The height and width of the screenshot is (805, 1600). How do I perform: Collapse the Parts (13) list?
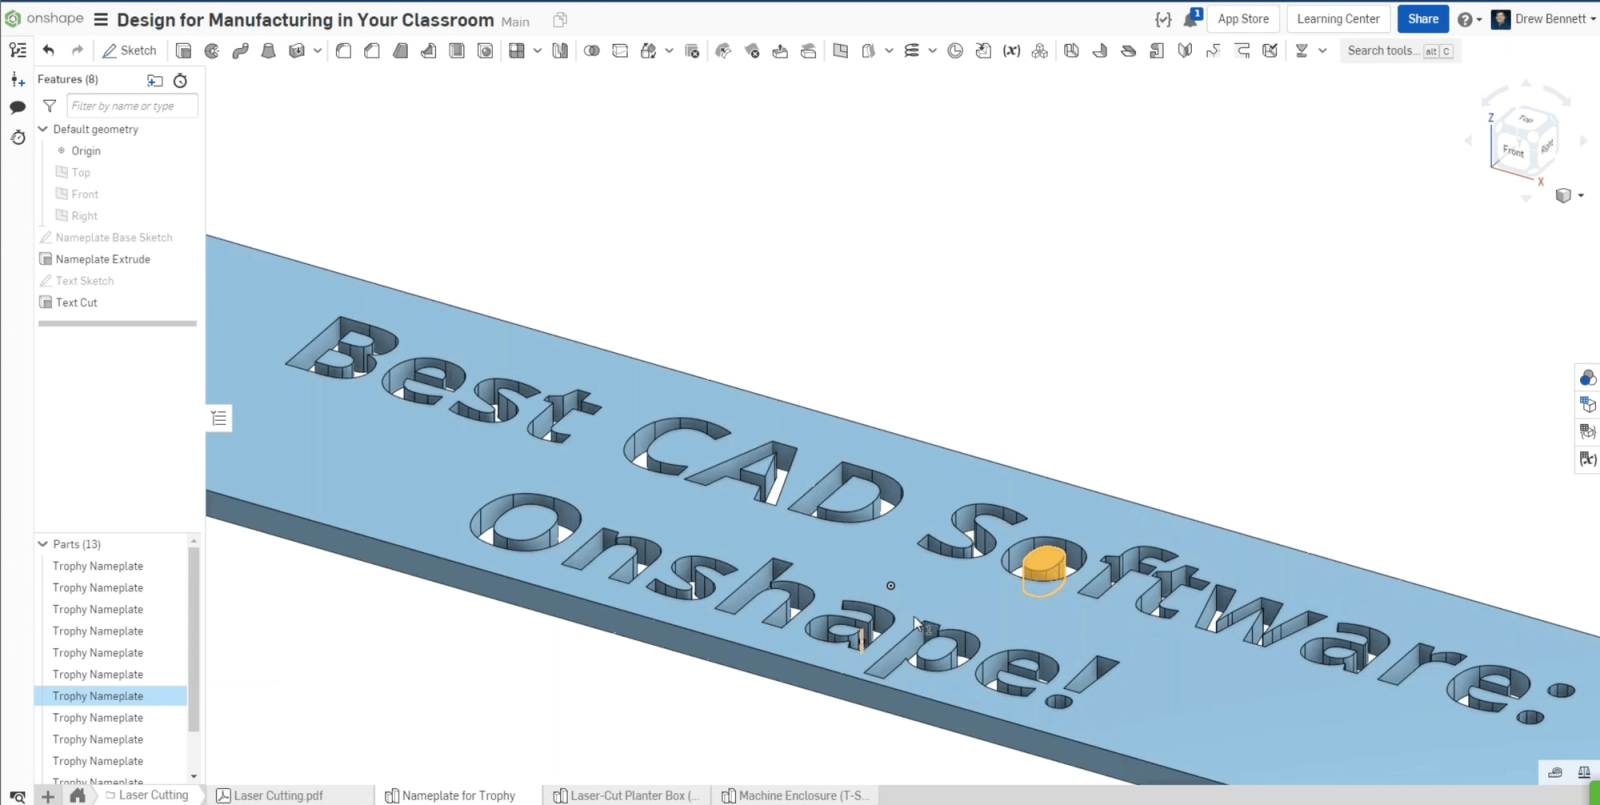pos(43,544)
